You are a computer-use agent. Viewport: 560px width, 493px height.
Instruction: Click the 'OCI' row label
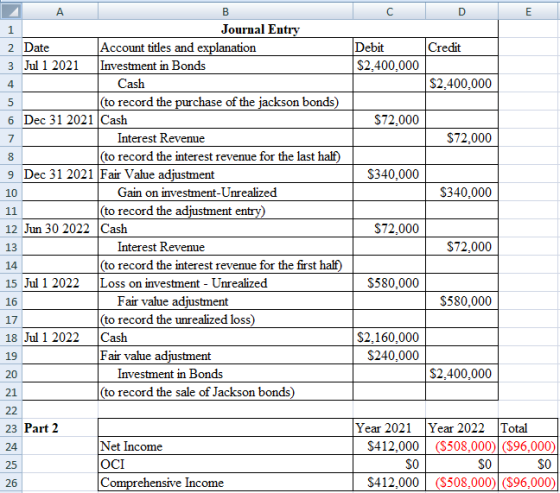(225, 464)
